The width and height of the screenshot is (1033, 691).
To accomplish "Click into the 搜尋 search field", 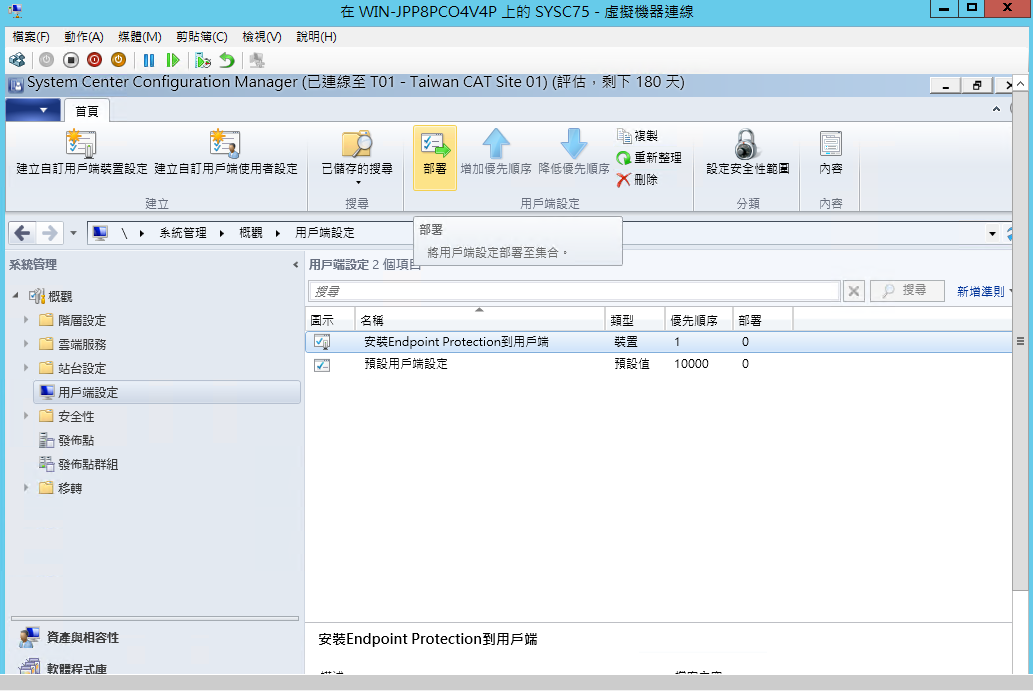I will click(x=574, y=290).
